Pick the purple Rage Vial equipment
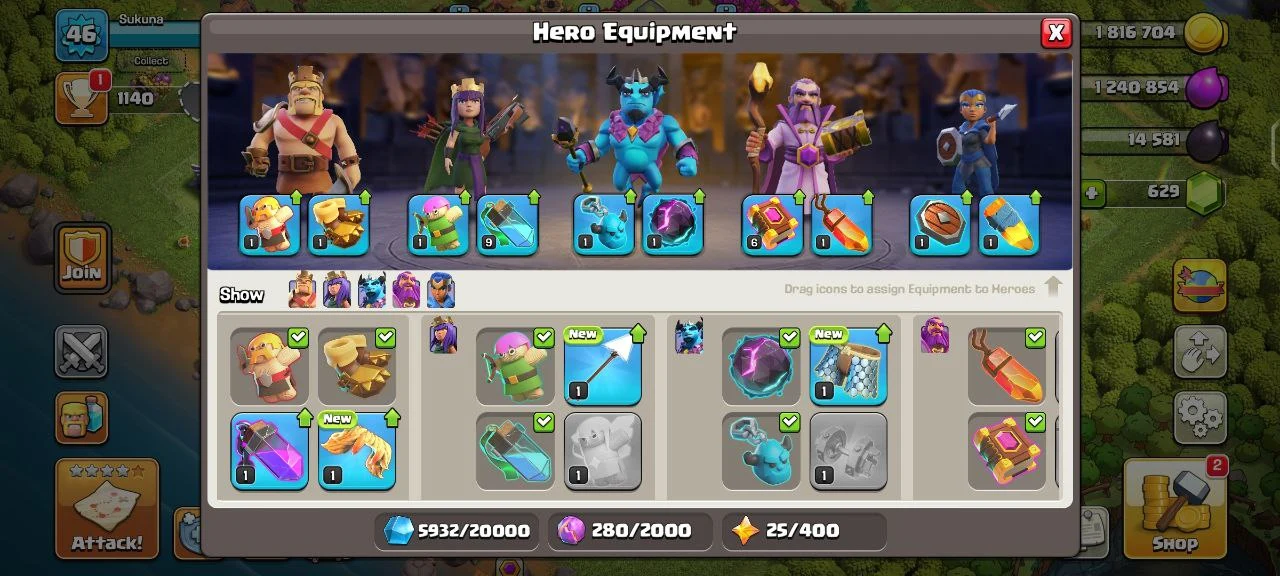 click(x=270, y=451)
